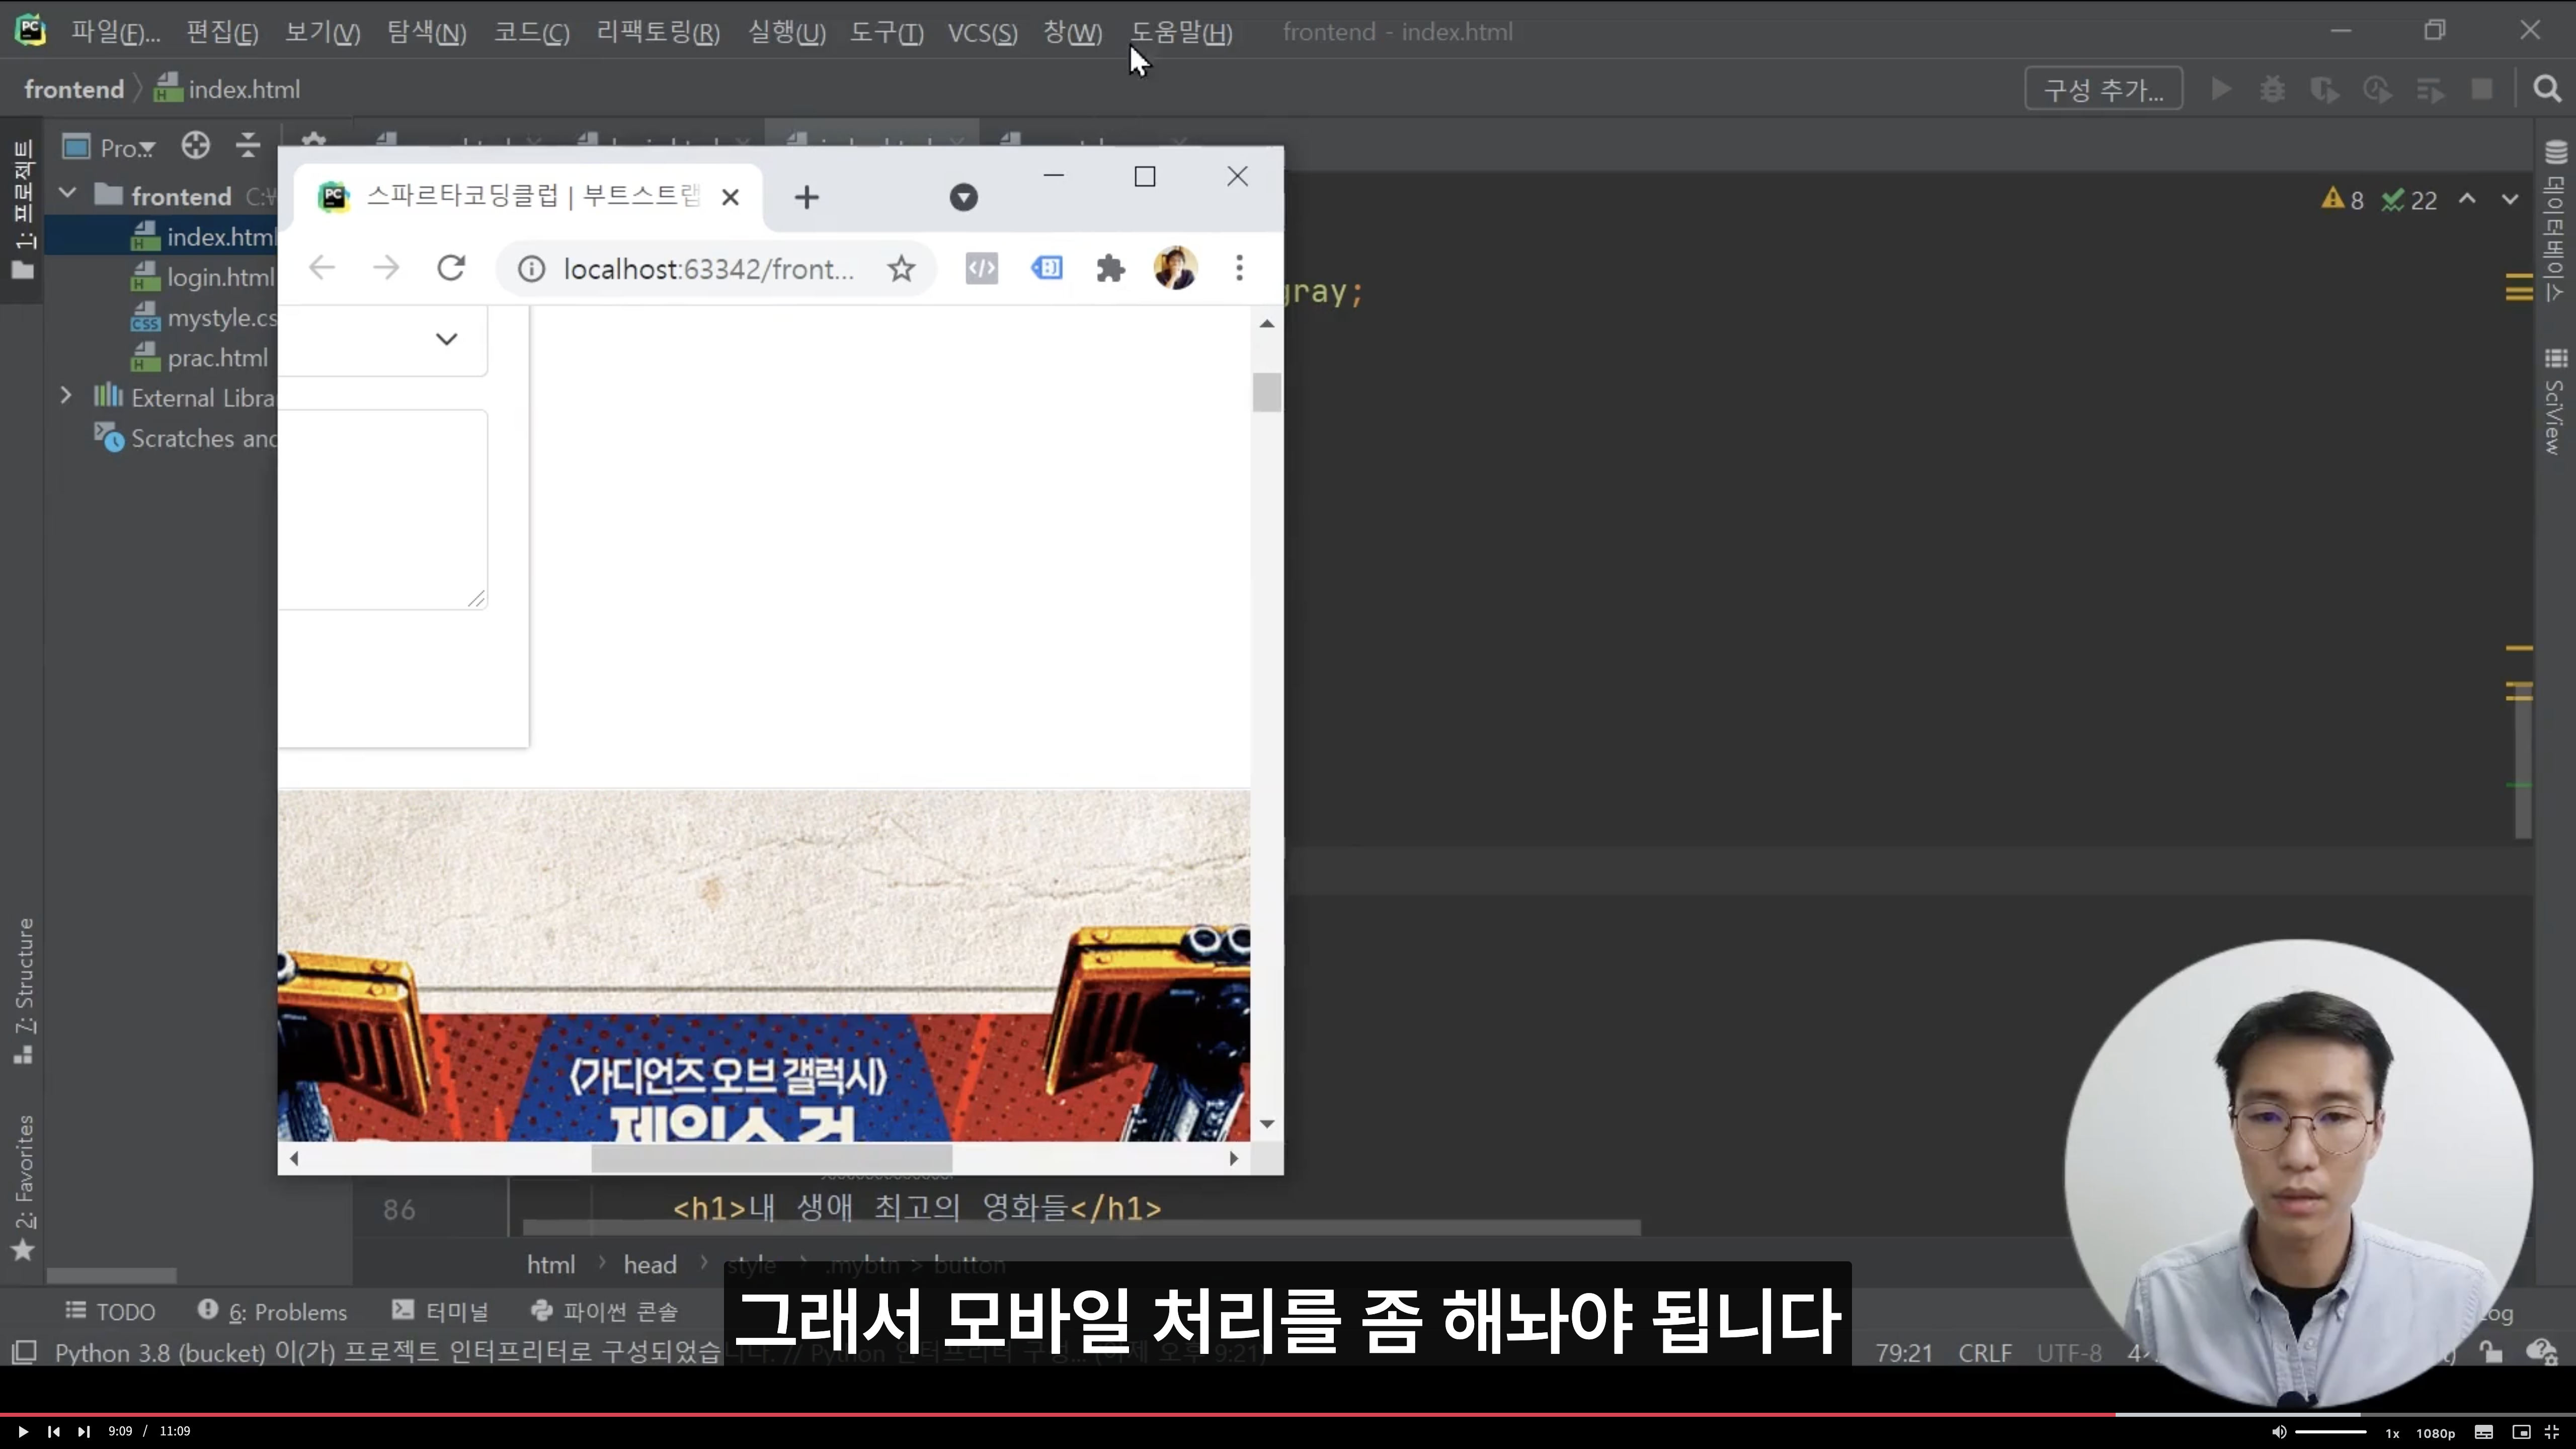The image size is (2576, 1449).
Task: Click the Run with Coverage shield icon
Action: click(2324, 89)
